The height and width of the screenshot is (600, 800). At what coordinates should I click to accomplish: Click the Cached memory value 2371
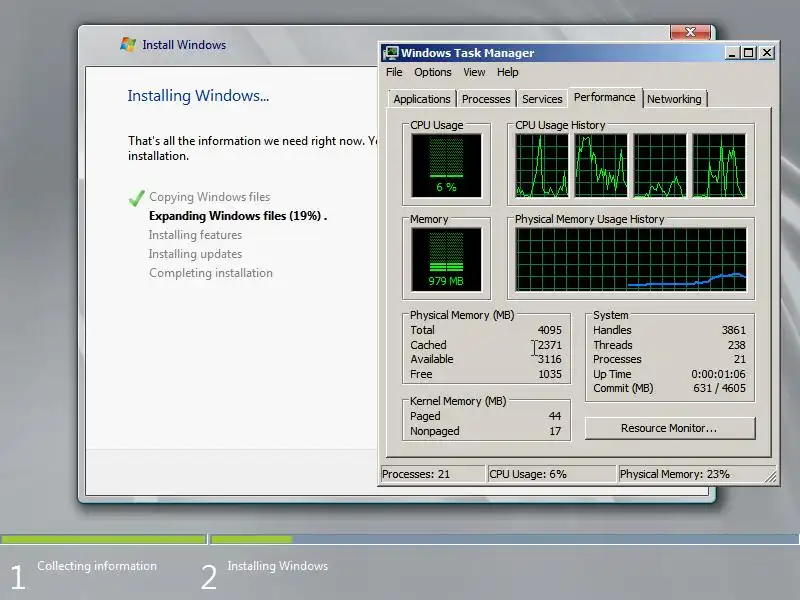(x=549, y=345)
